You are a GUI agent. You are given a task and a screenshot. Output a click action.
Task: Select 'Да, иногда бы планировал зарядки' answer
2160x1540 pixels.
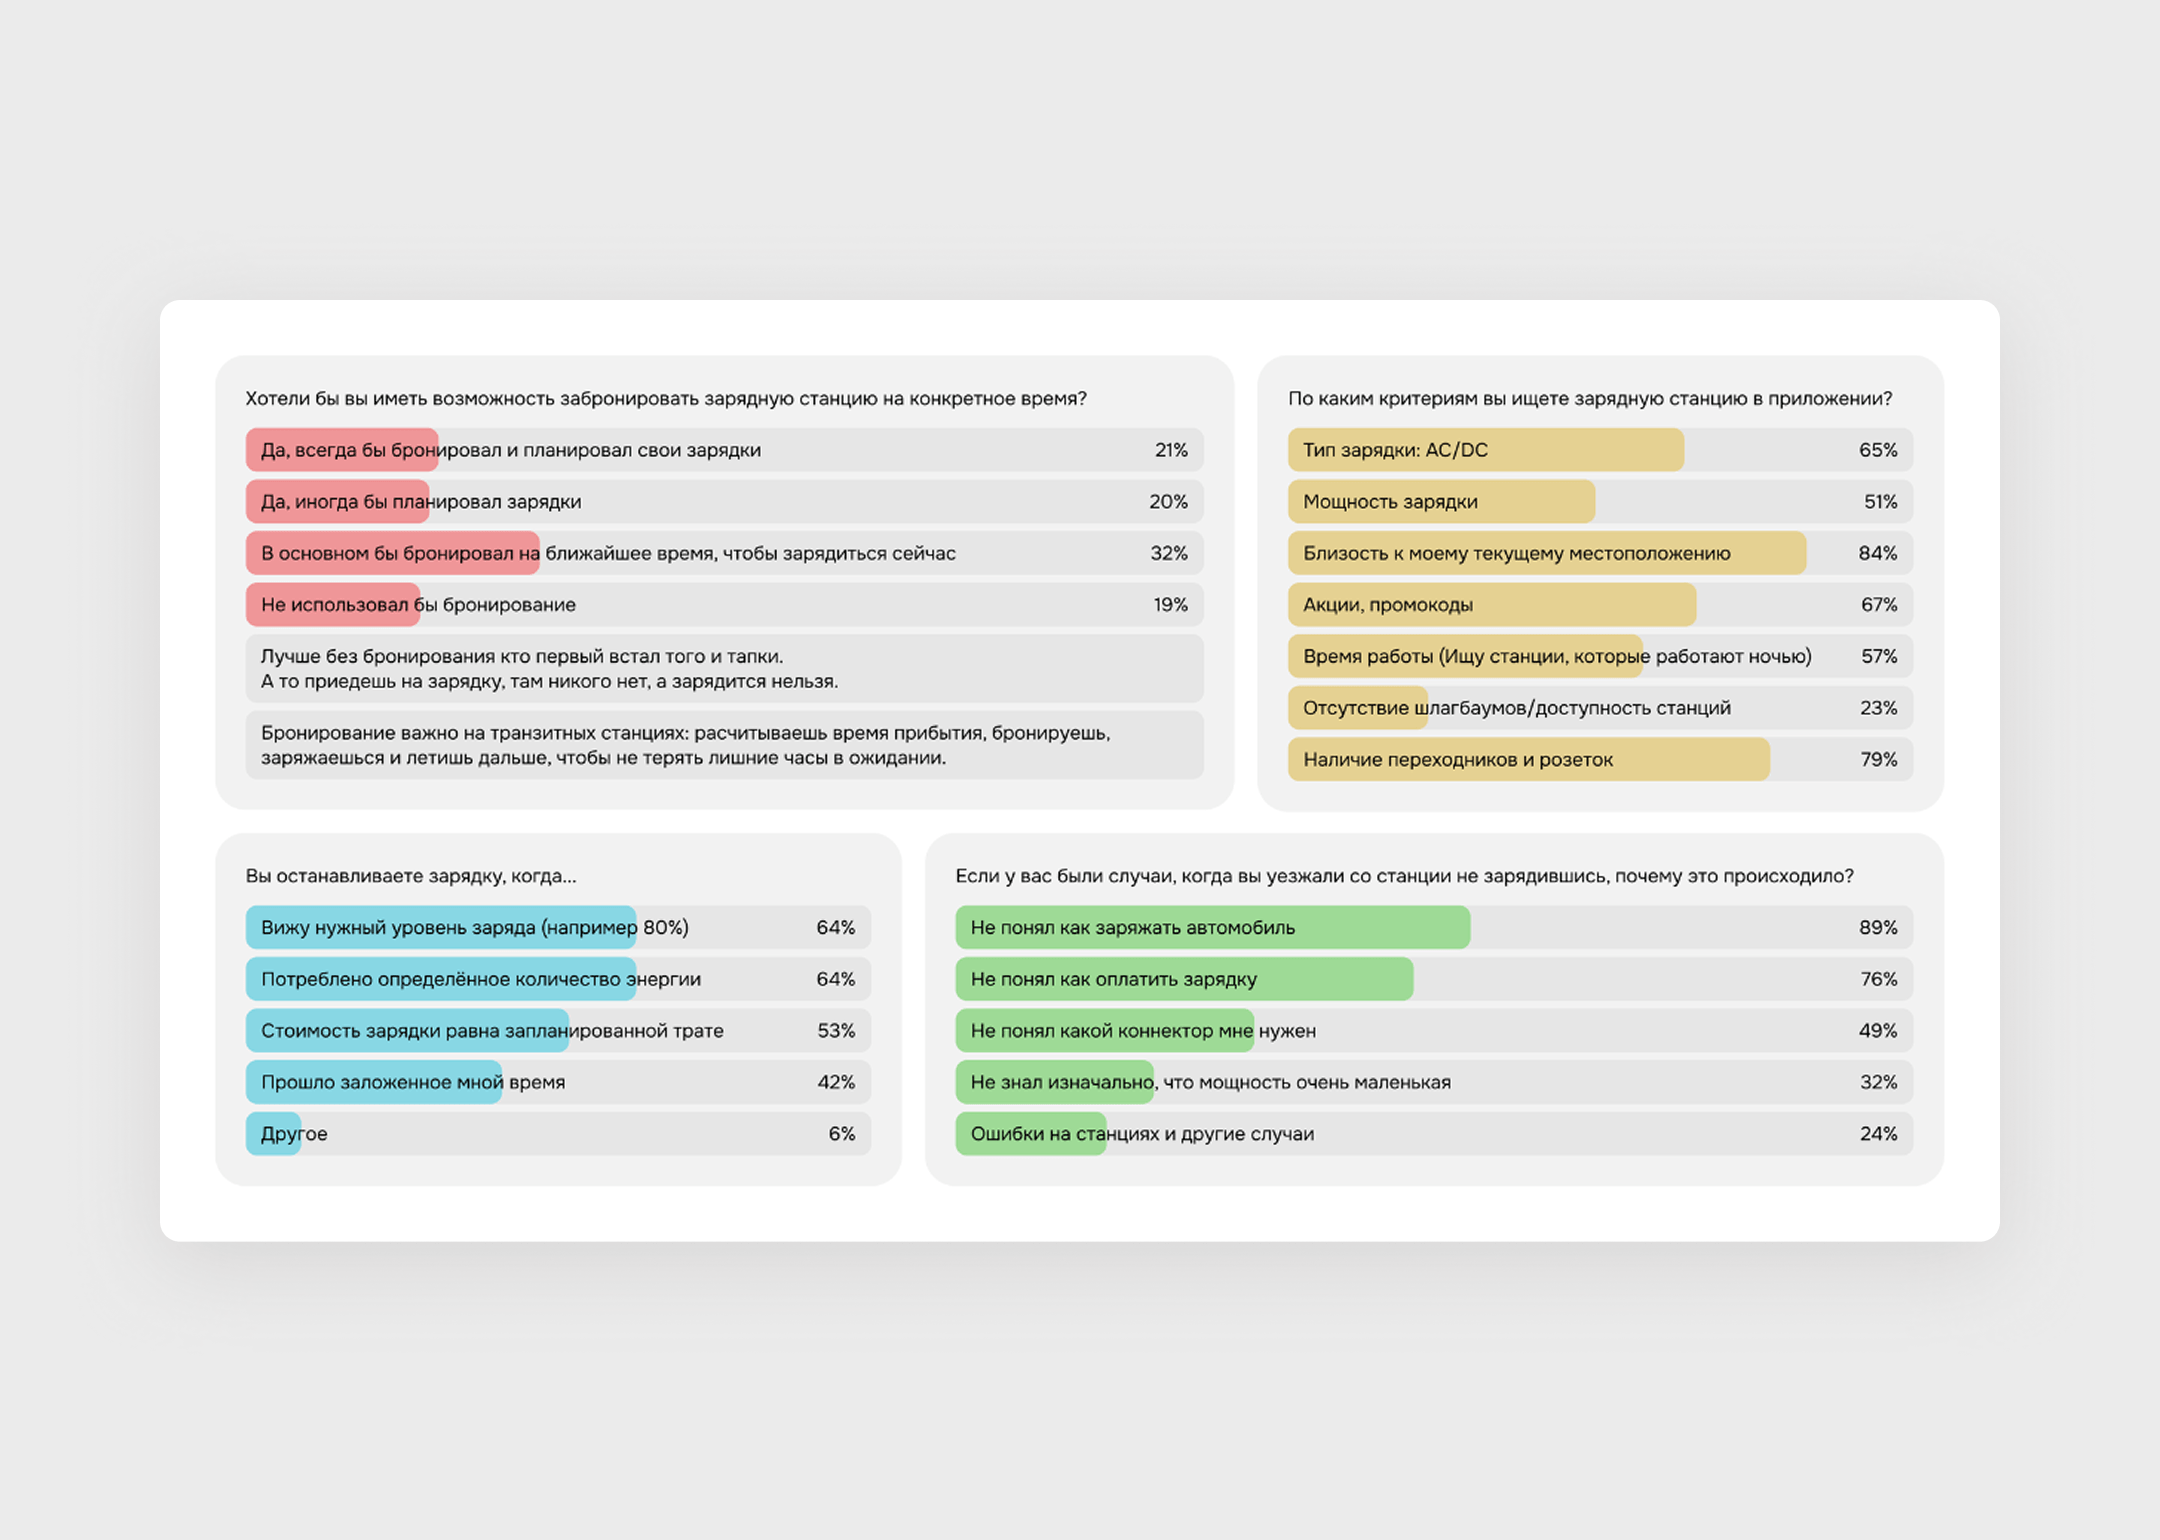(724, 502)
